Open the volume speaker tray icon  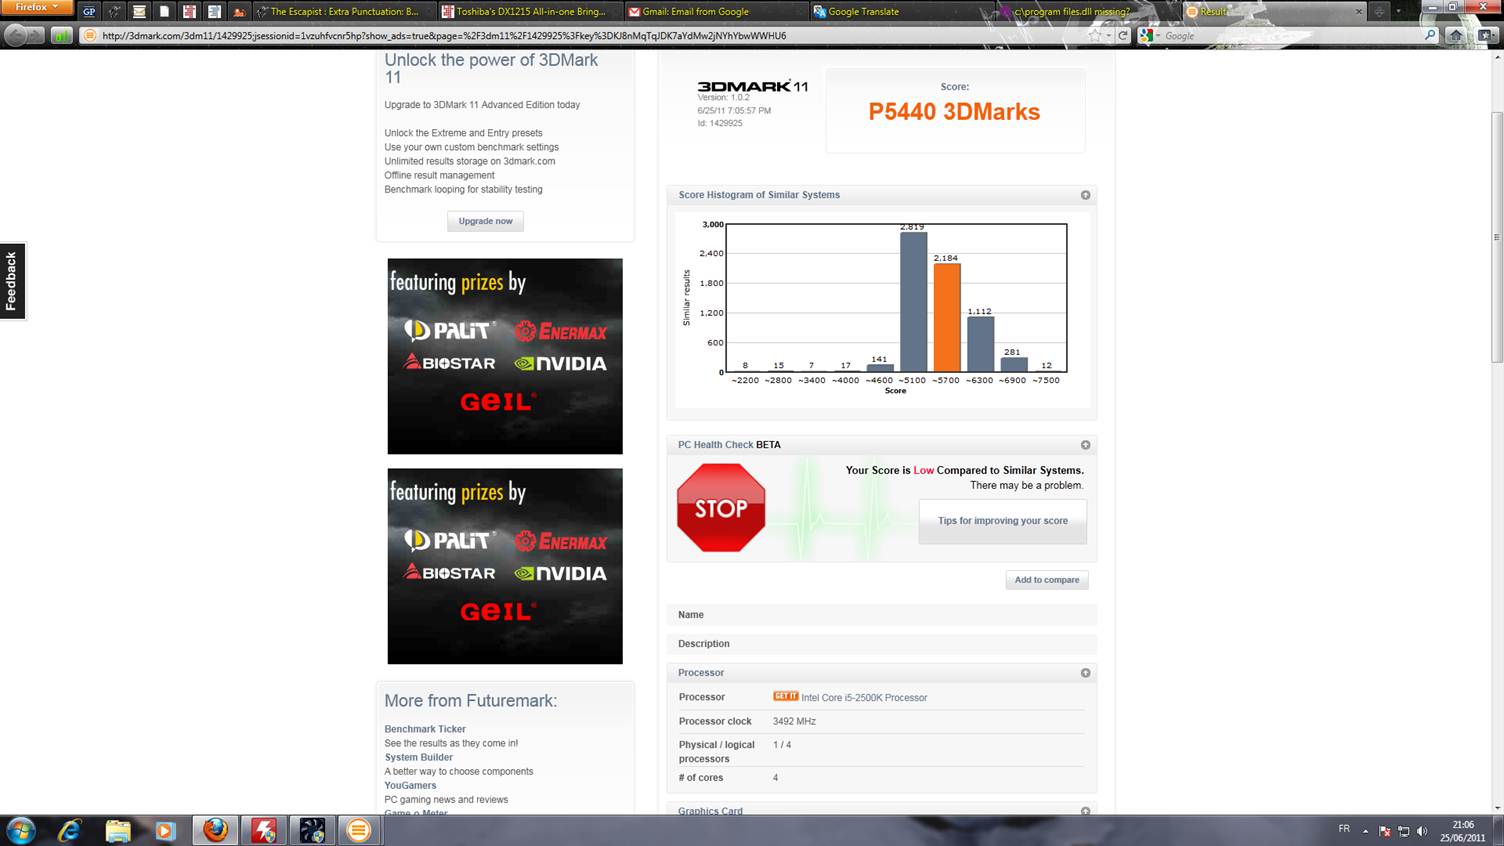click(1422, 831)
